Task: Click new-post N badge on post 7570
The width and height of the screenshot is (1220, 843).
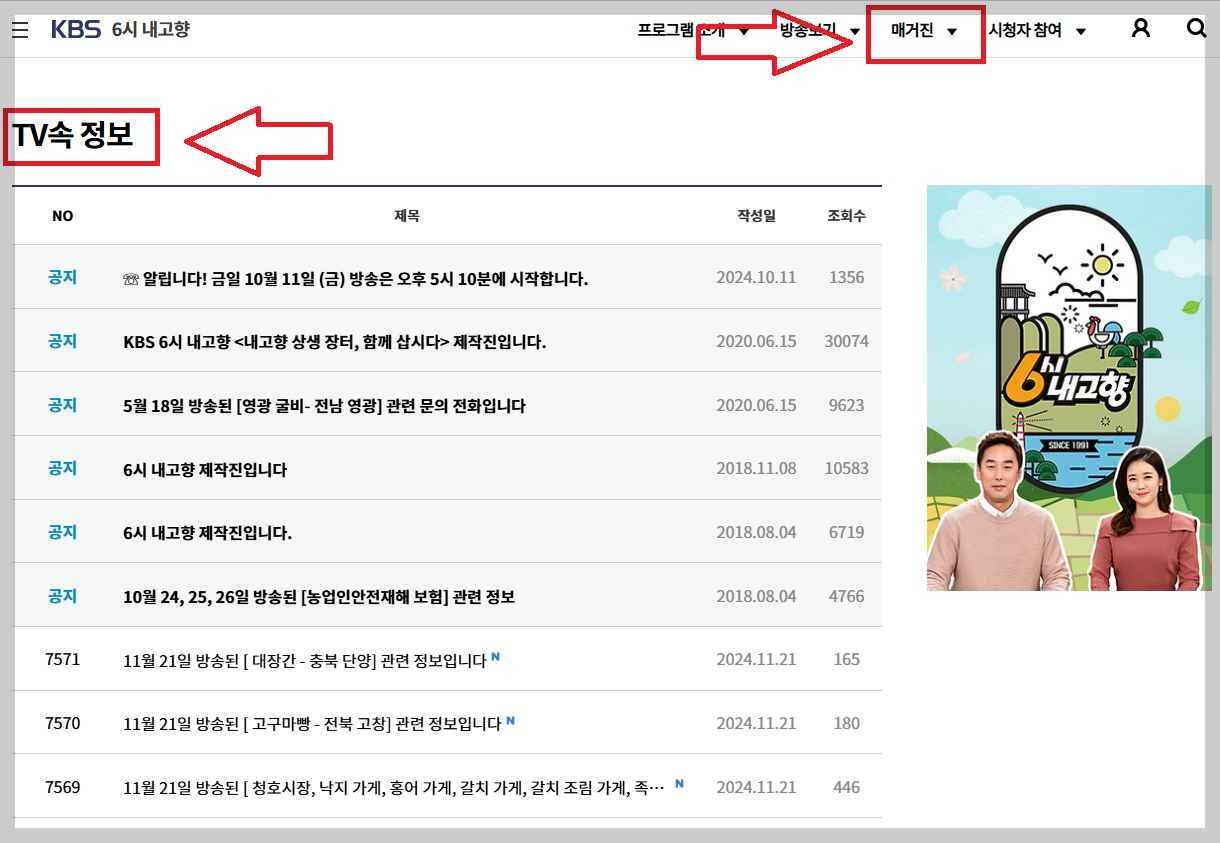Action: (510, 719)
